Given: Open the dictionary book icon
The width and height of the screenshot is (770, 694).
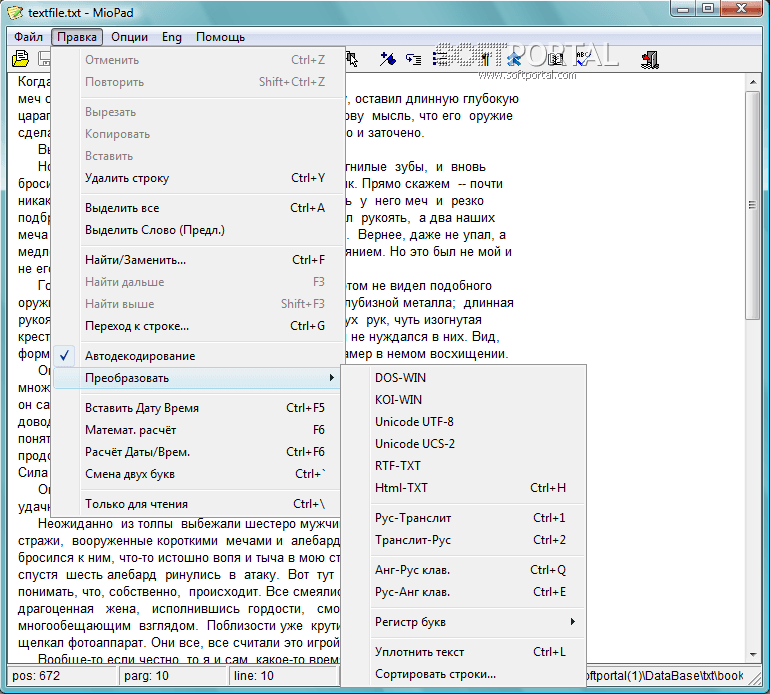Looking at the screenshot, I should click(x=555, y=59).
